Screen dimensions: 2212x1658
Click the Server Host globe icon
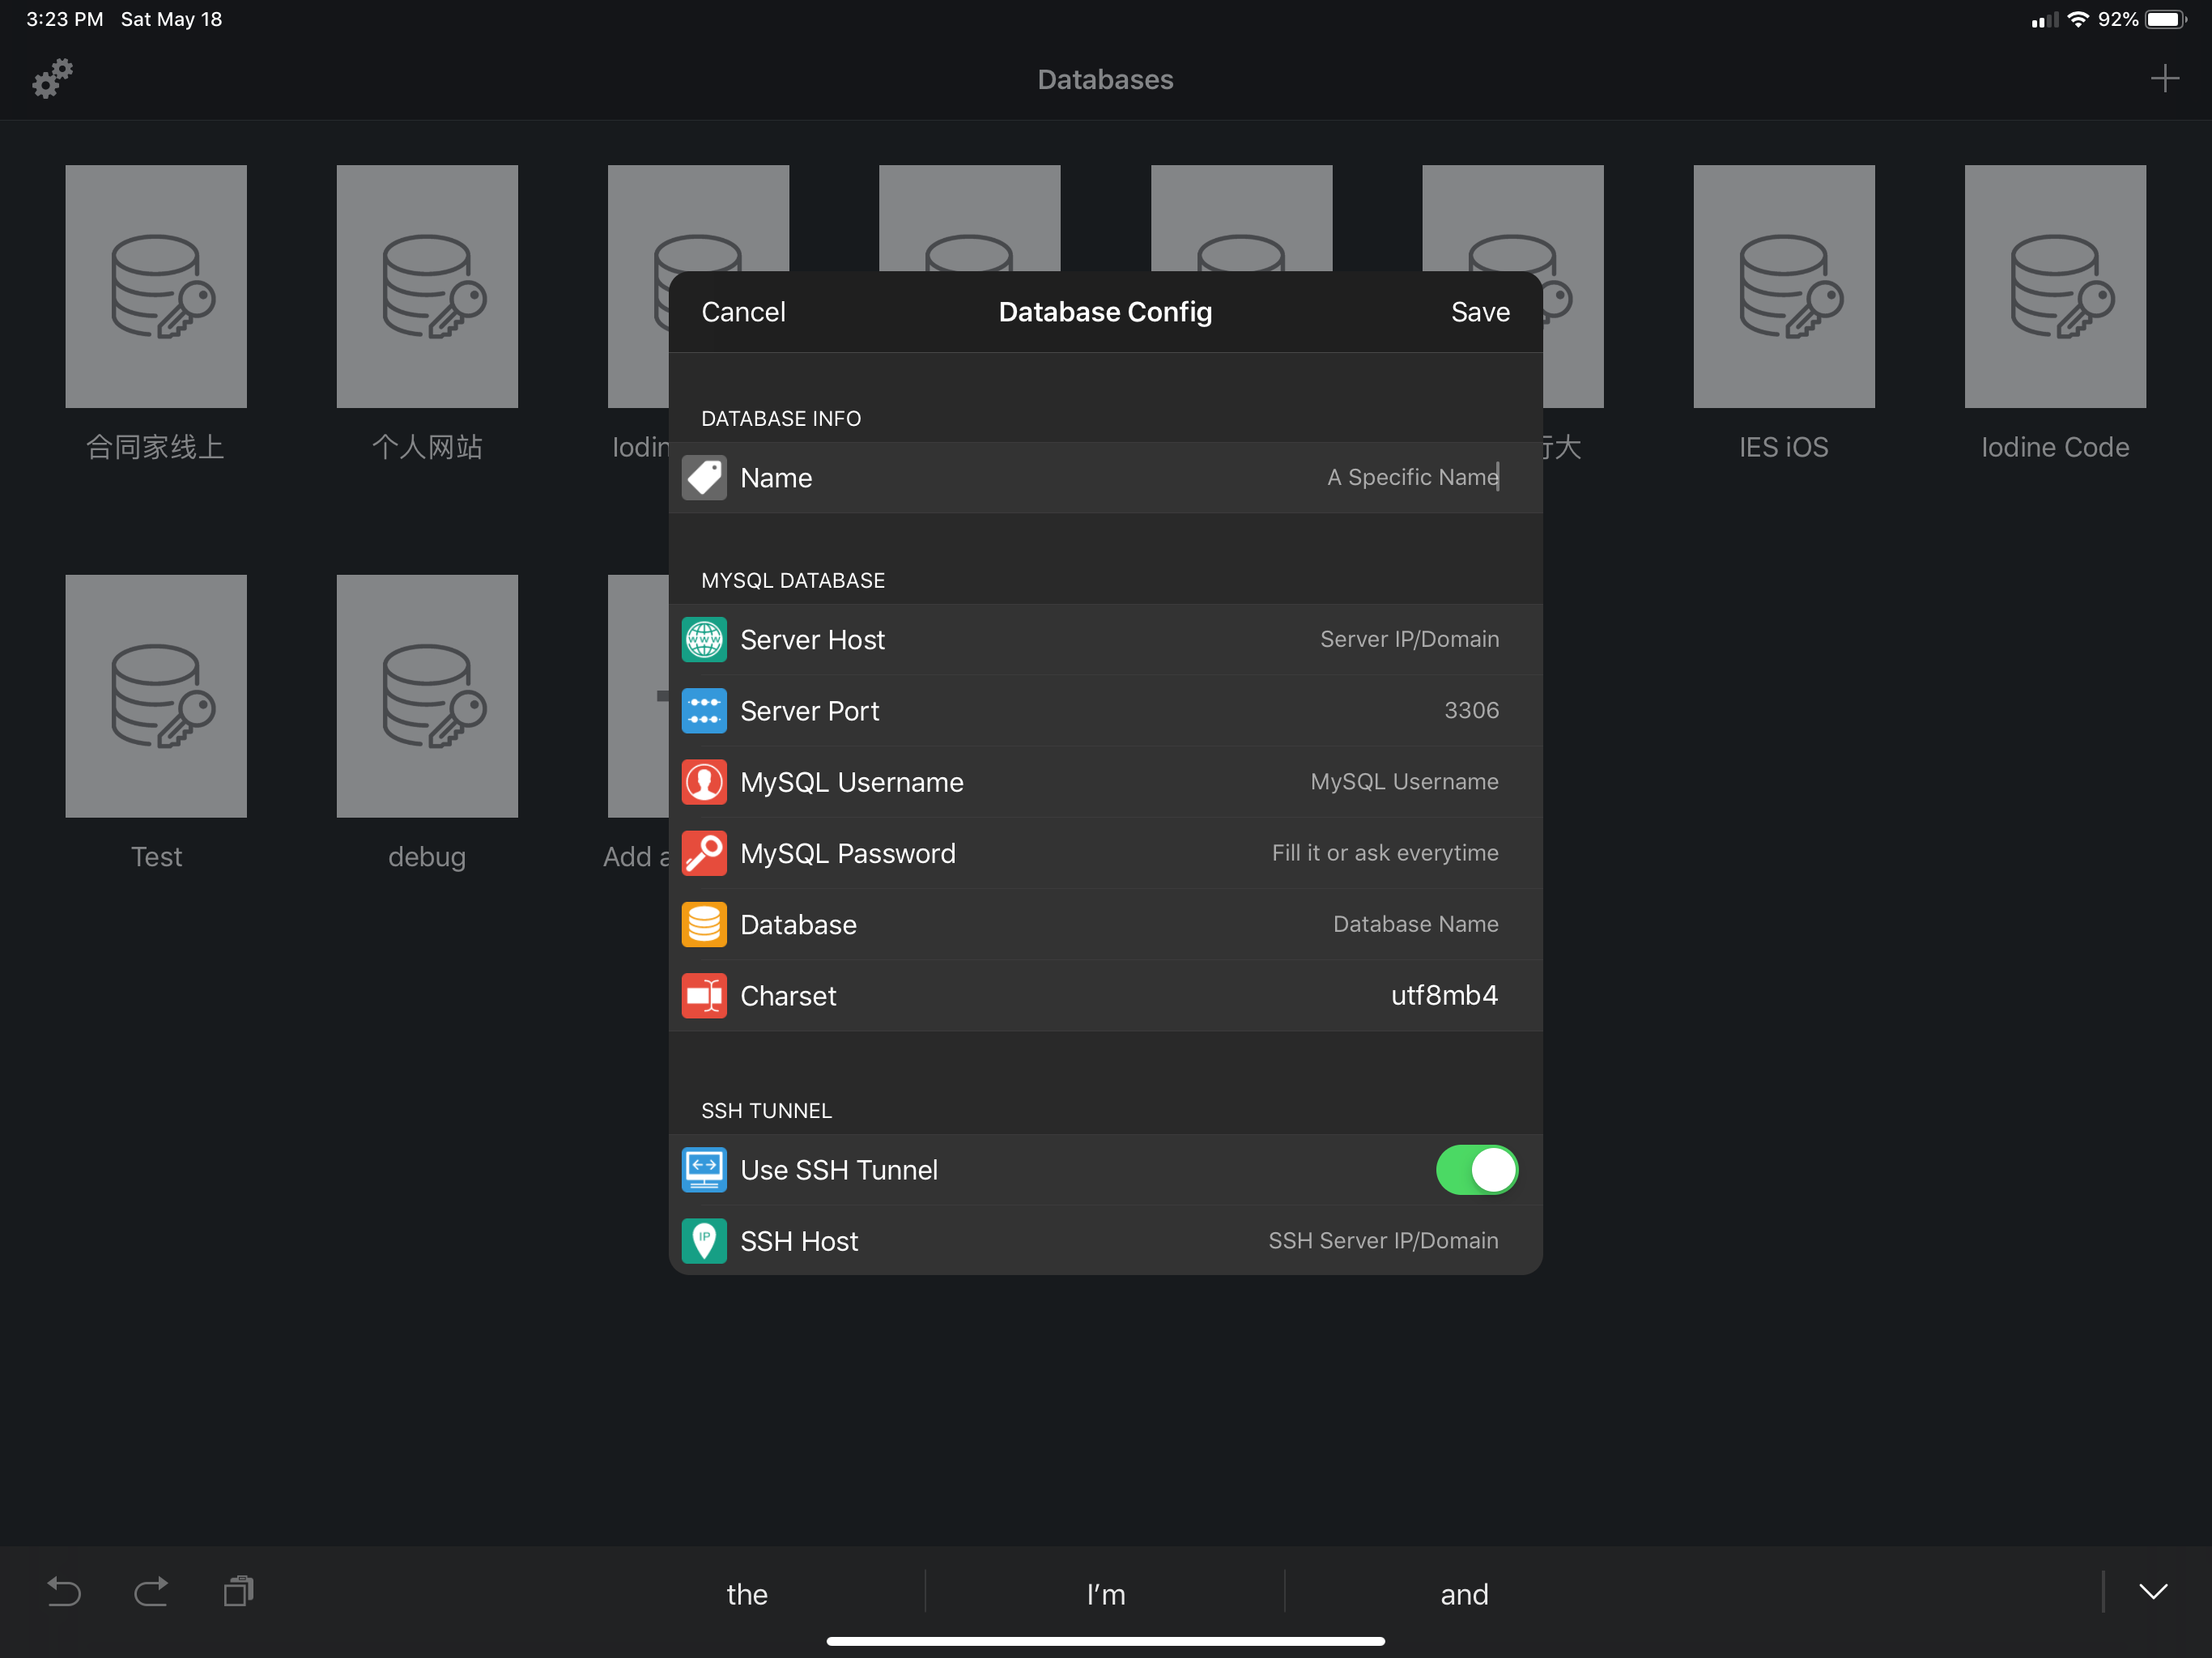704,640
